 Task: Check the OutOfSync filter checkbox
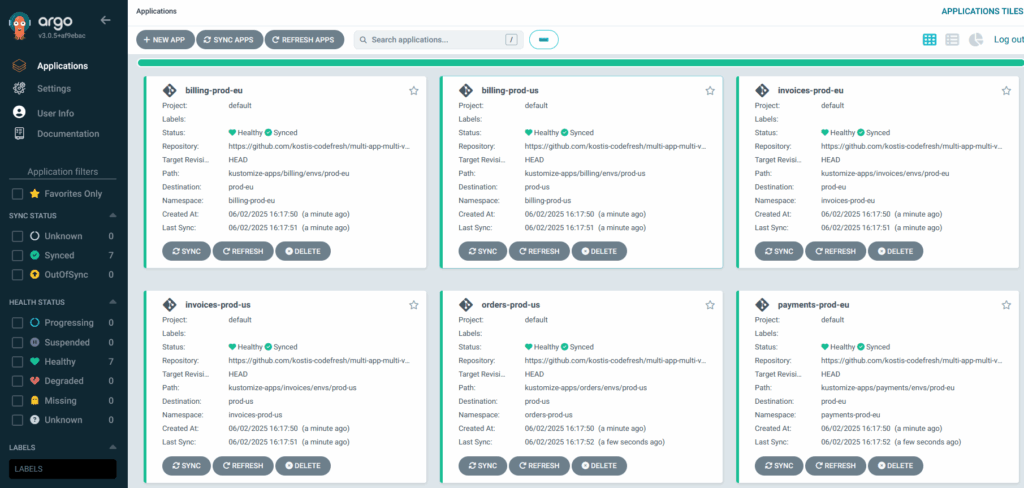point(17,274)
